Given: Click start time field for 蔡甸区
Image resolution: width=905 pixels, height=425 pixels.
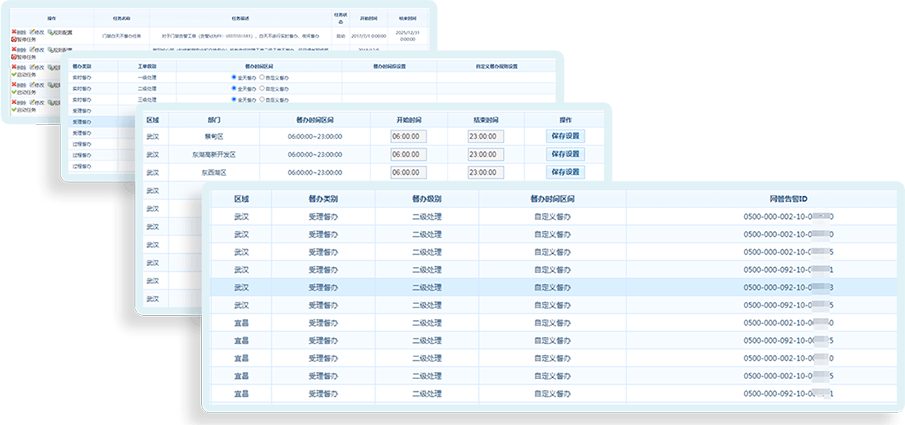Looking at the screenshot, I should coord(408,137).
